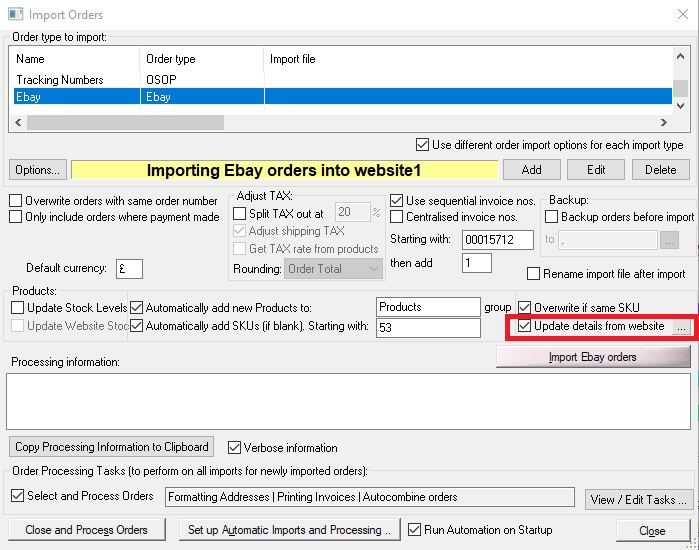Click the Order type column header
The width and height of the screenshot is (699, 550).
pos(201,59)
